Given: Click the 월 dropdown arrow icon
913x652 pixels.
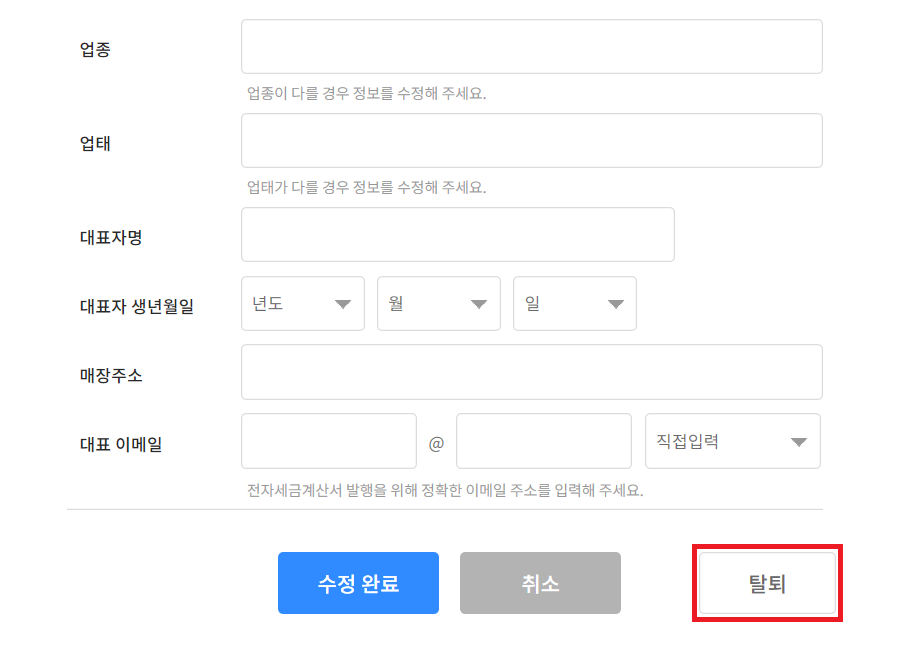Looking at the screenshot, I should pyautogui.click(x=479, y=304).
